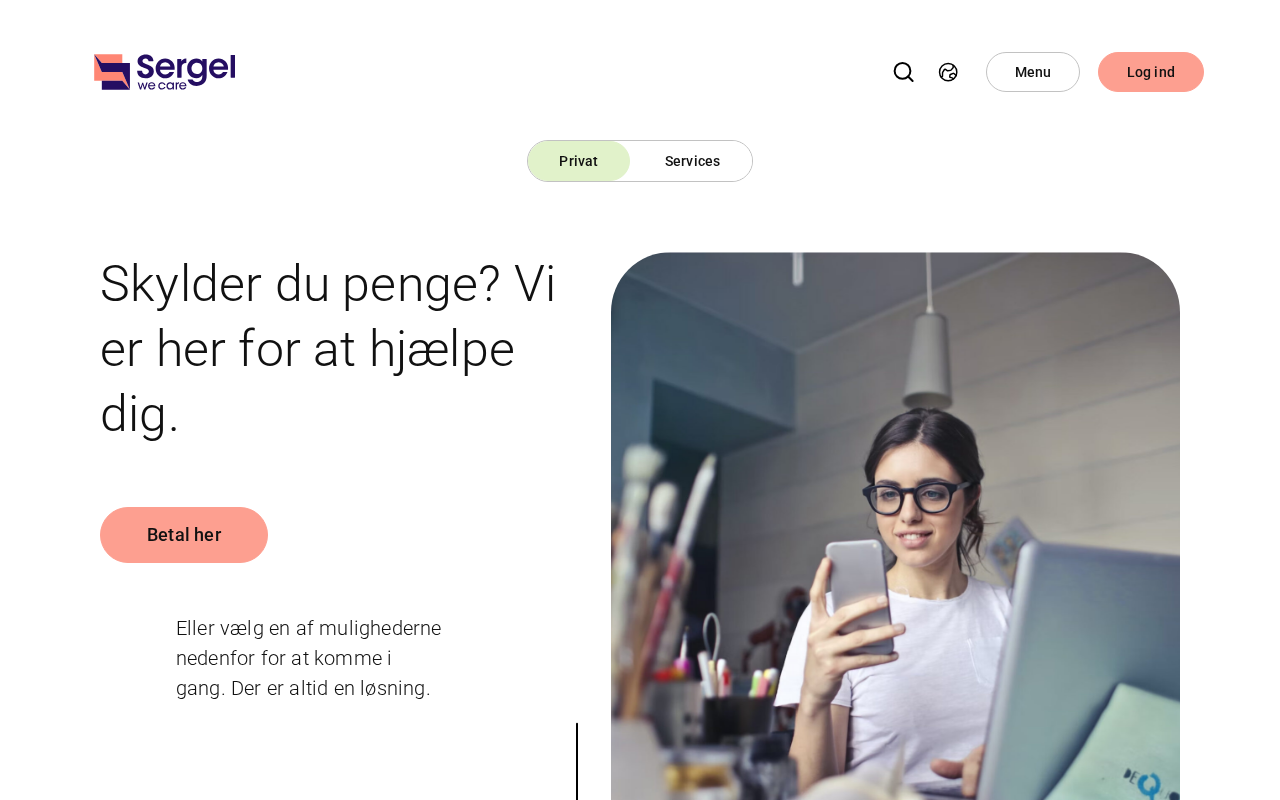Click the Betal her button

click(x=184, y=535)
